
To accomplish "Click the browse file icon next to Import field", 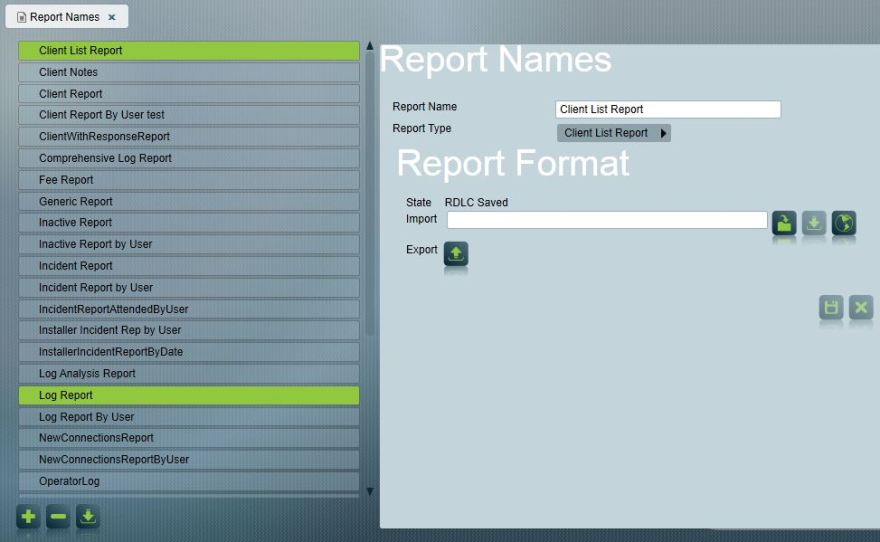I will 784,223.
